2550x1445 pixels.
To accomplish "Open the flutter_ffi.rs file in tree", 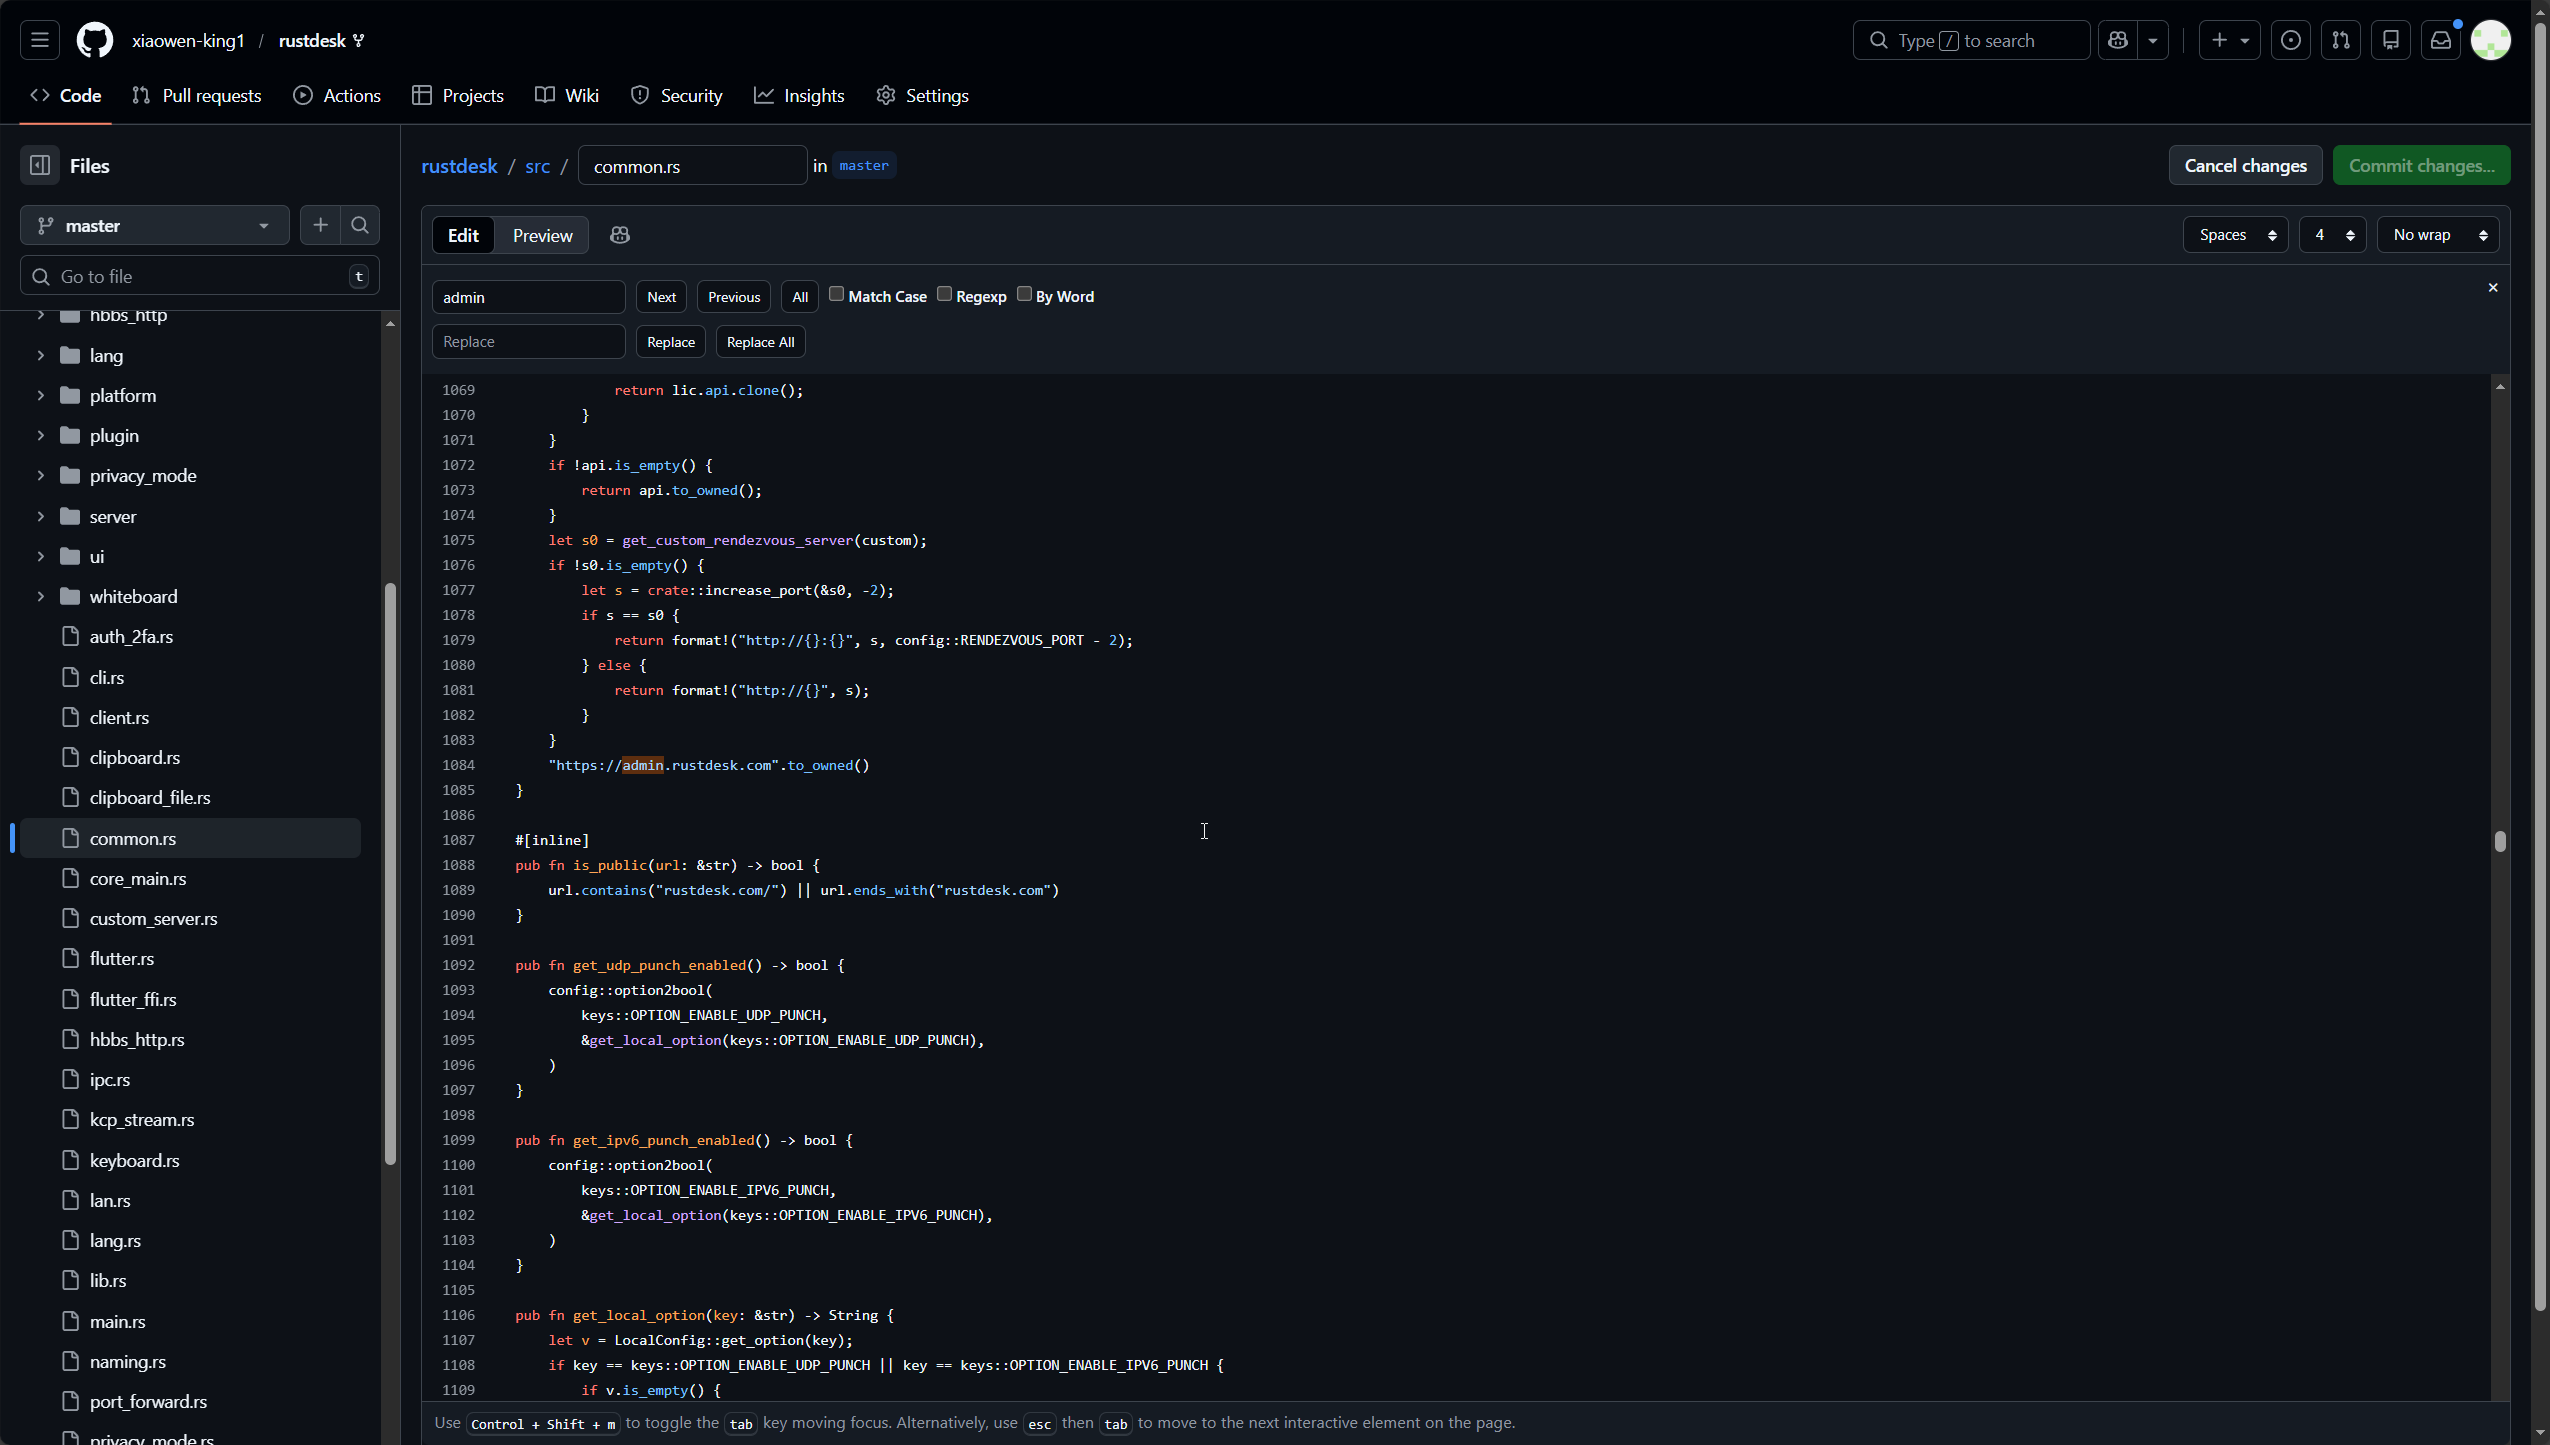I will tap(133, 999).
